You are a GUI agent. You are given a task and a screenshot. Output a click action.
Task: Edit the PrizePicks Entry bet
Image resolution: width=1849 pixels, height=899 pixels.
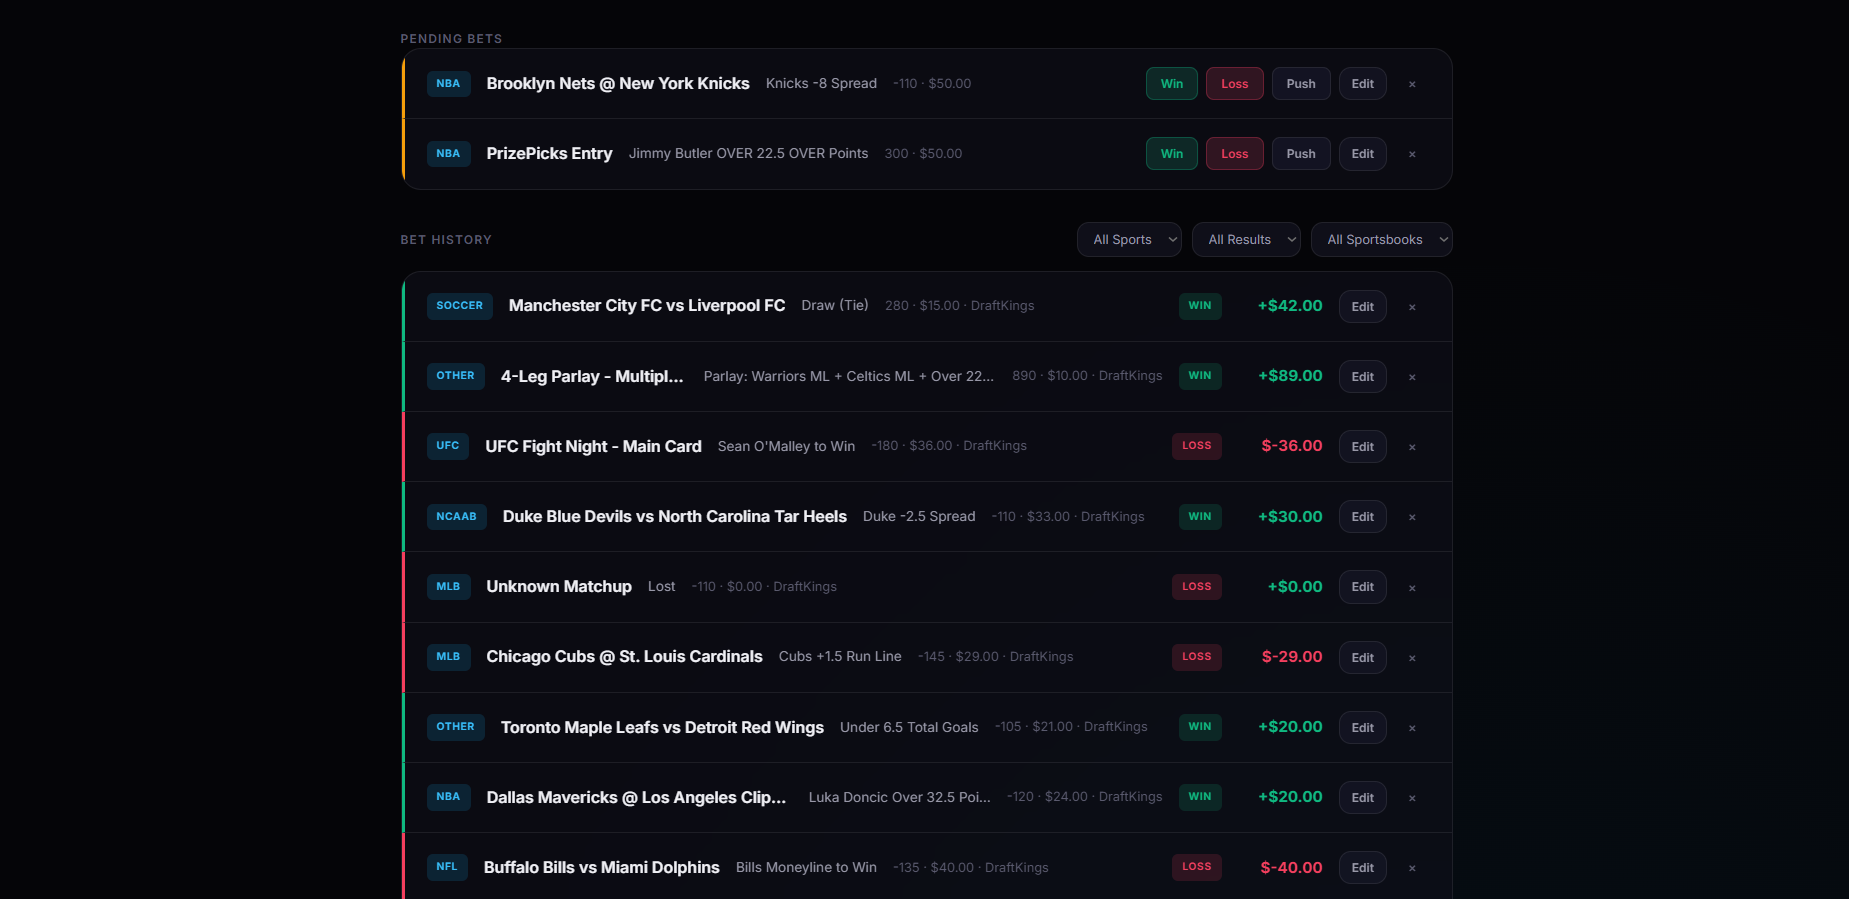pos(1363,154)
